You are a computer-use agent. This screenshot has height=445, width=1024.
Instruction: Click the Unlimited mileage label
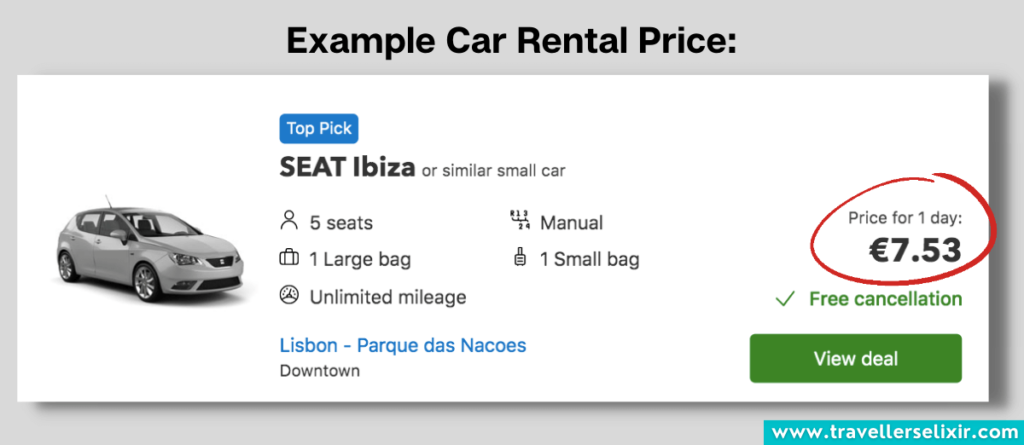pyautogui.click(x=388, y=297)
